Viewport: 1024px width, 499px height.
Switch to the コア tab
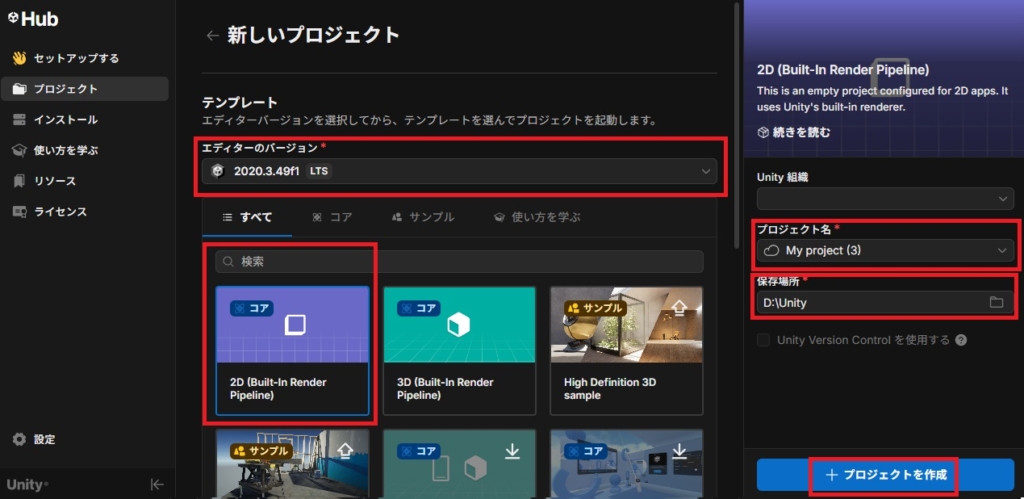coord(331,217)
